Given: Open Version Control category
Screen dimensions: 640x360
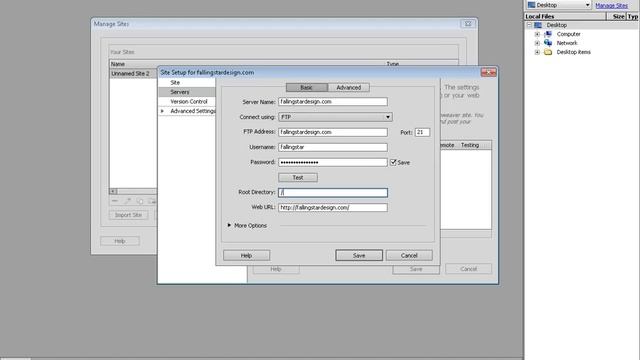Looking at the screenshot, I should pyautogui.click(x=189, y=101).
